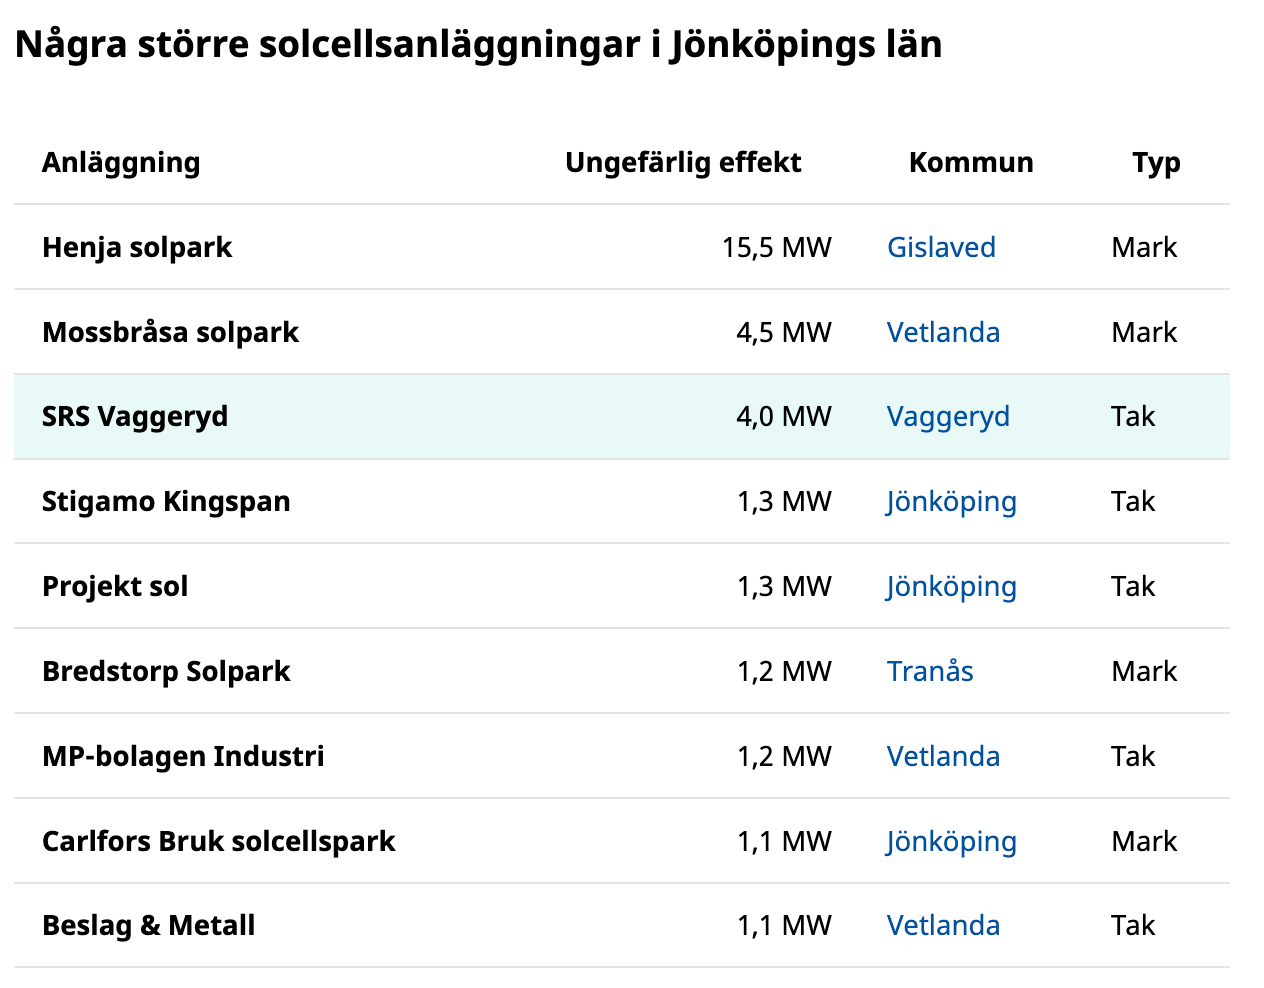Click the Typ column header
Viewport: 1264px width, 988px height.
[x=1156, y=162]
